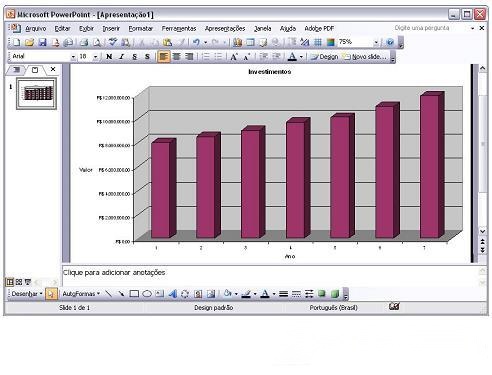492x375 pixels.
Task: Align text to the right
Action: pyautogui.click(x=189, y=57)
